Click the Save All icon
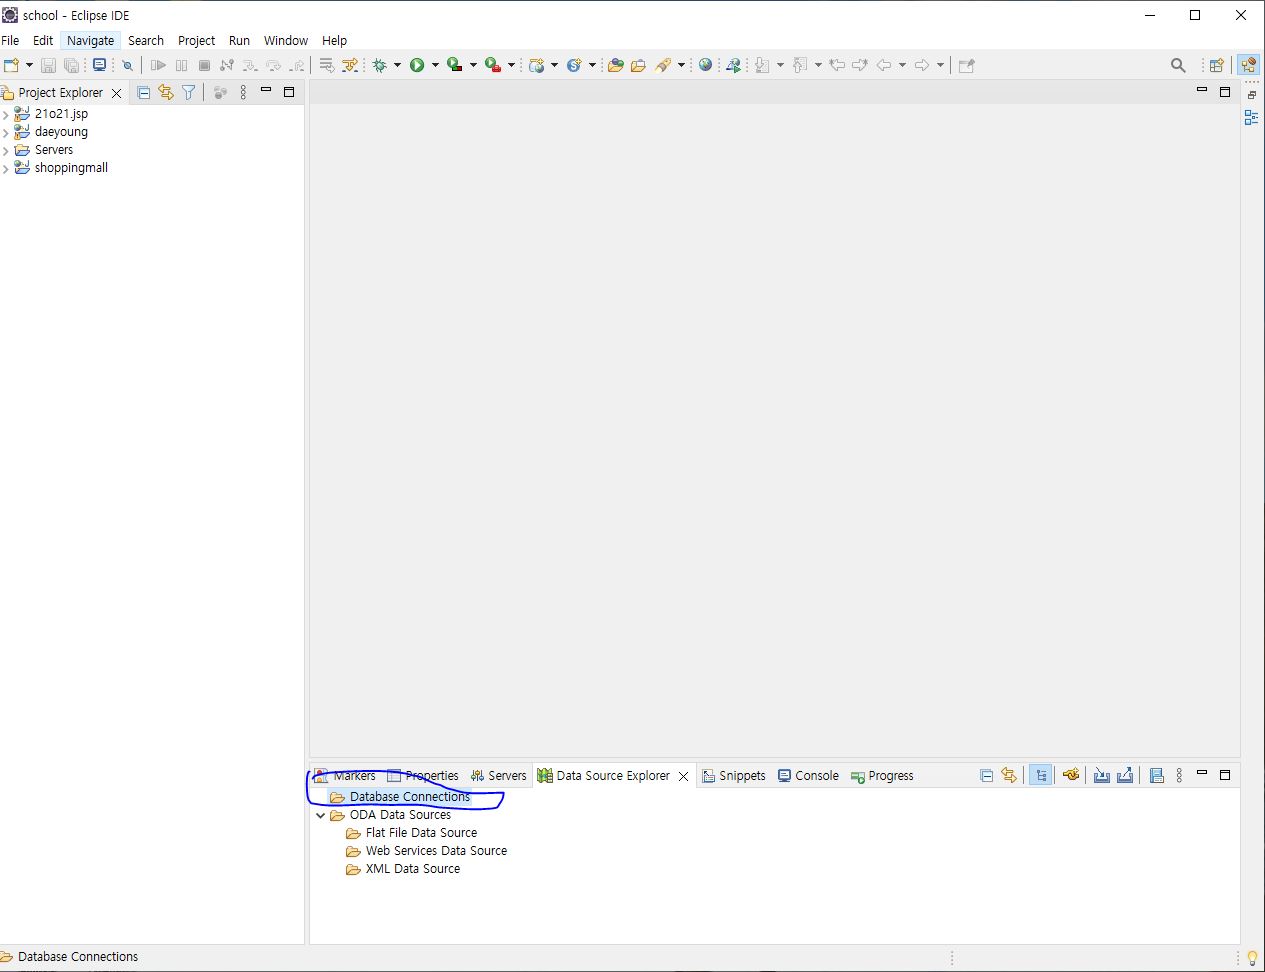Image resolution: width=1265 pixels, height=972 pixels. click(70, 64)
